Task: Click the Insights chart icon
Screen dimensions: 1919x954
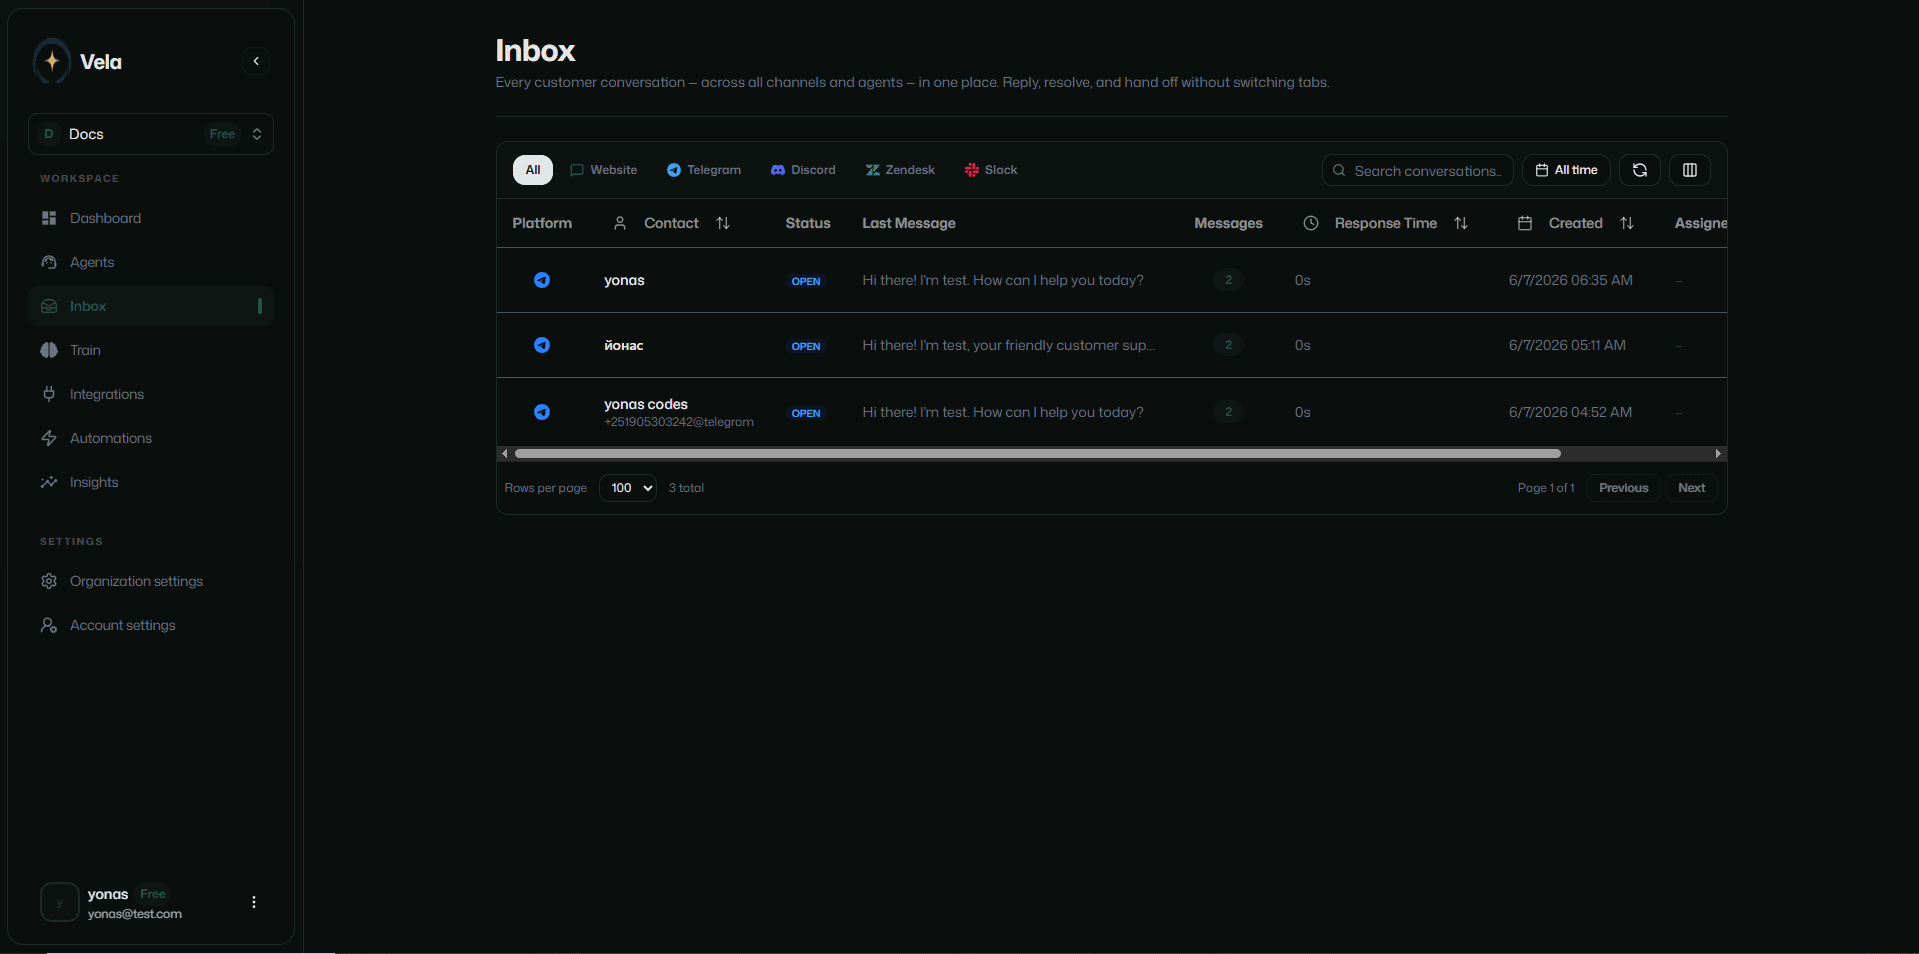Action: point(49,482)
